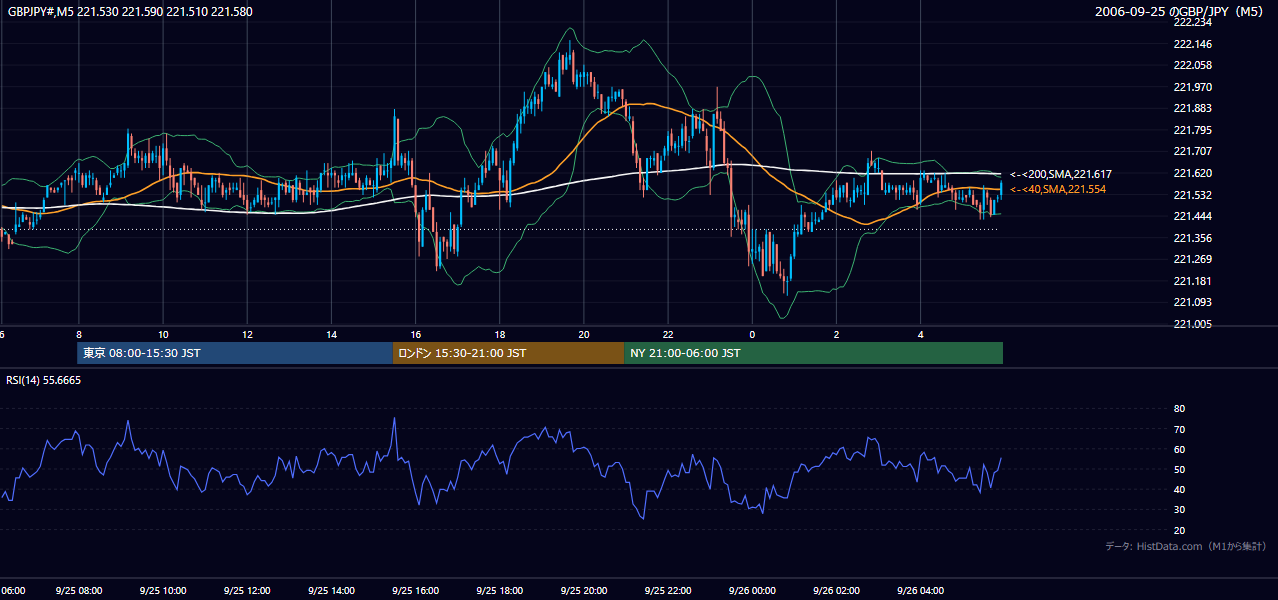Click the RSI scale value 80
Screen dimensions: 1278x600
coord(1179,409)
